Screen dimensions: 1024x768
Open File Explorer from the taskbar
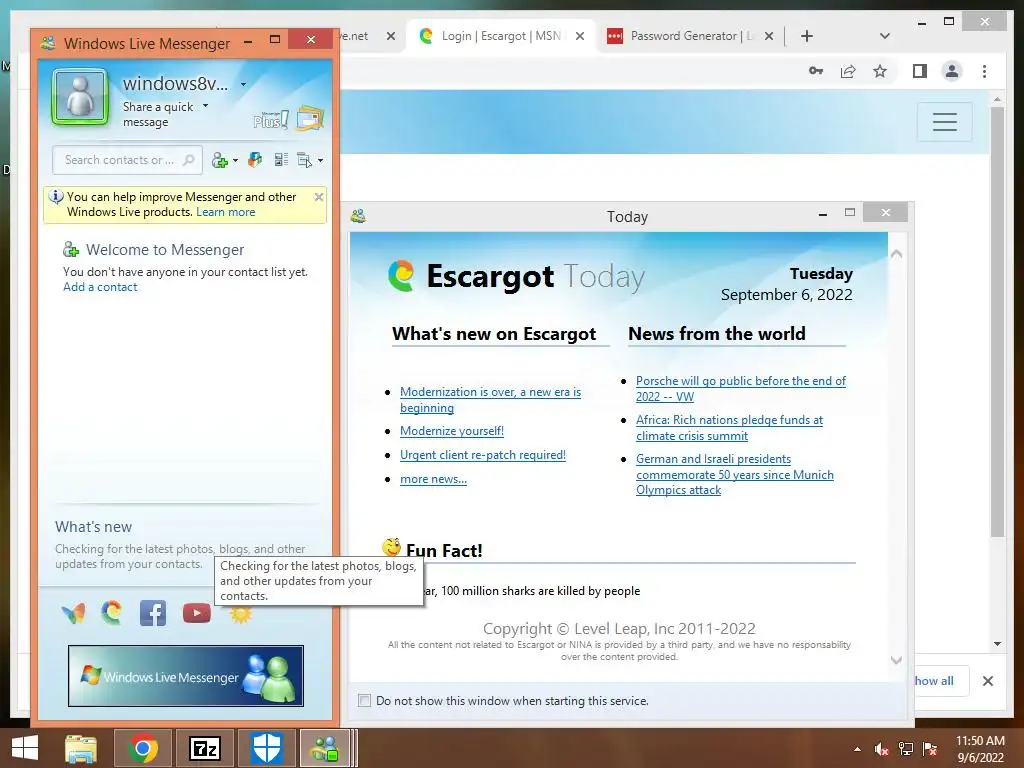(x=81, y=748)
